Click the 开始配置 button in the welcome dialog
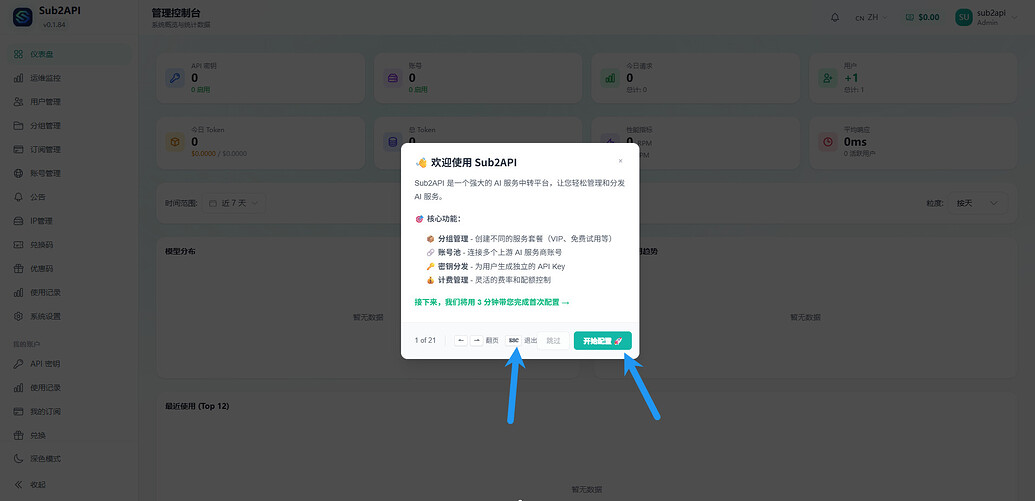Image resolution: width=1035 pixels, height=501 pixels. point(603,341)
